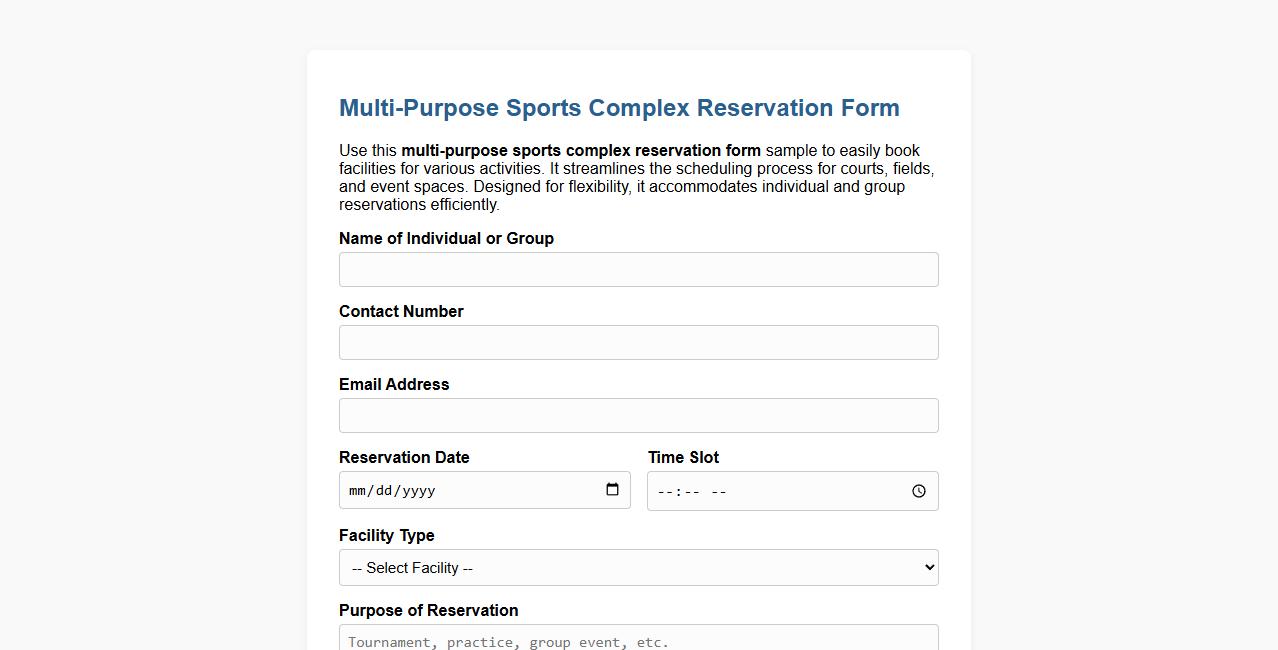
Task: Select the Contact Number input field
Action: [638, 342]
